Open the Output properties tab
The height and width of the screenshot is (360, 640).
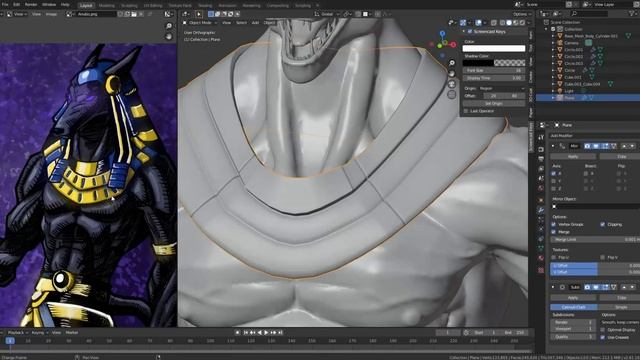point(541,159)
